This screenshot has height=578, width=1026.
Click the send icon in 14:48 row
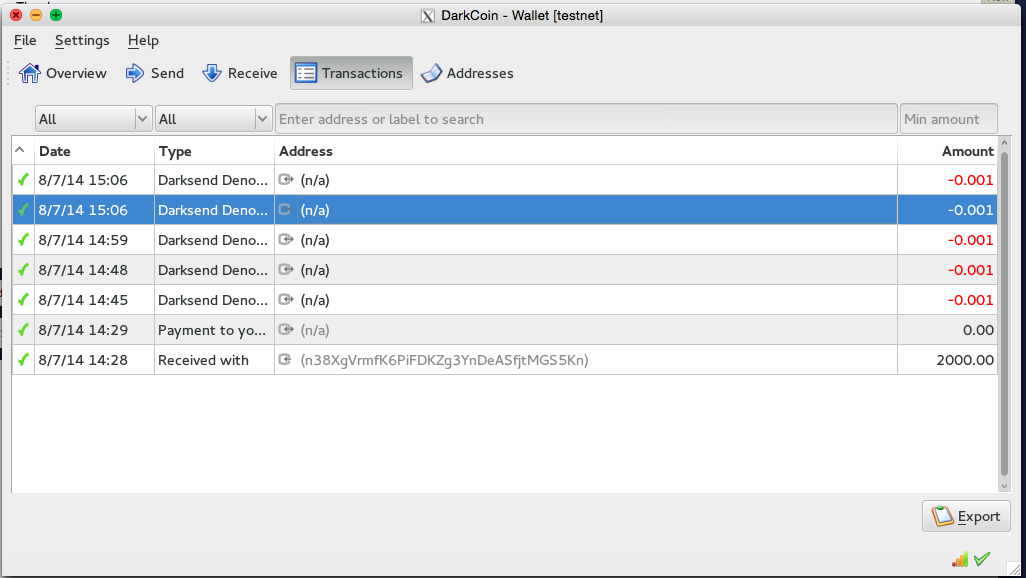point(285,269)
